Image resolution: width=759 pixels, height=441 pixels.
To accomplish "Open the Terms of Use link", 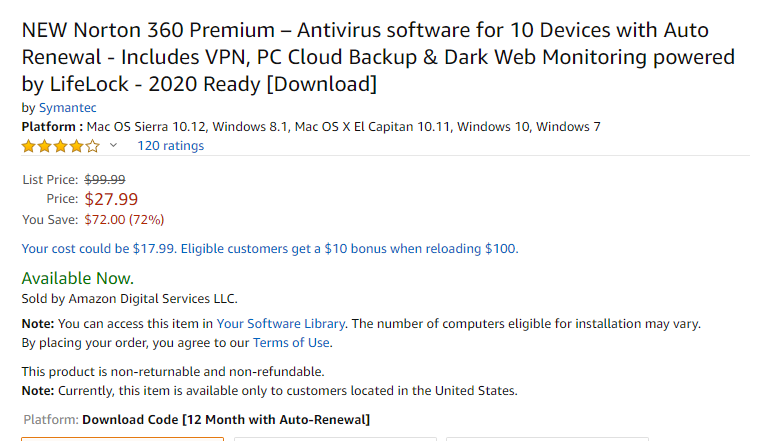I will [291, 343].
